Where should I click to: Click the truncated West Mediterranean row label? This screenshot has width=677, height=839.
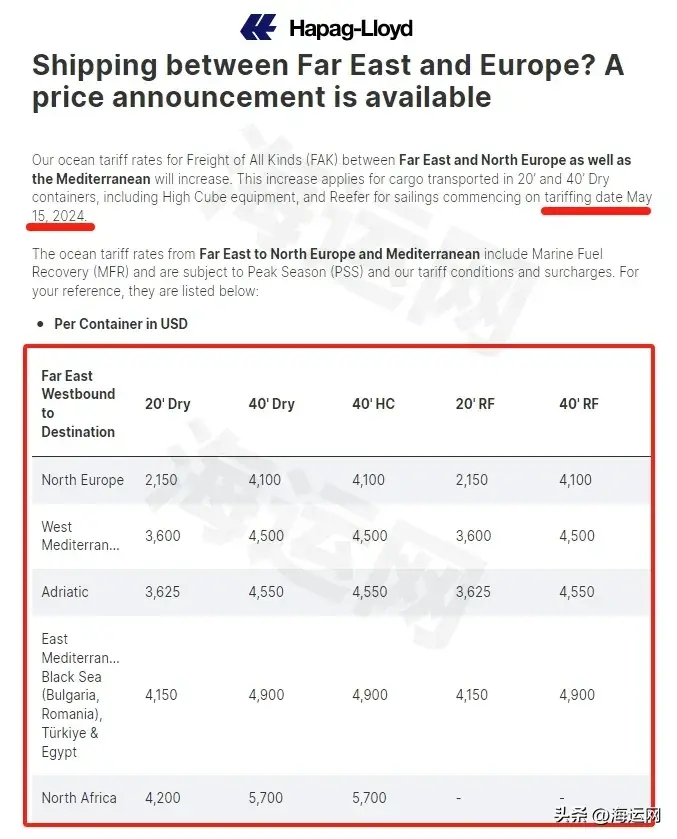pos(80,536)
